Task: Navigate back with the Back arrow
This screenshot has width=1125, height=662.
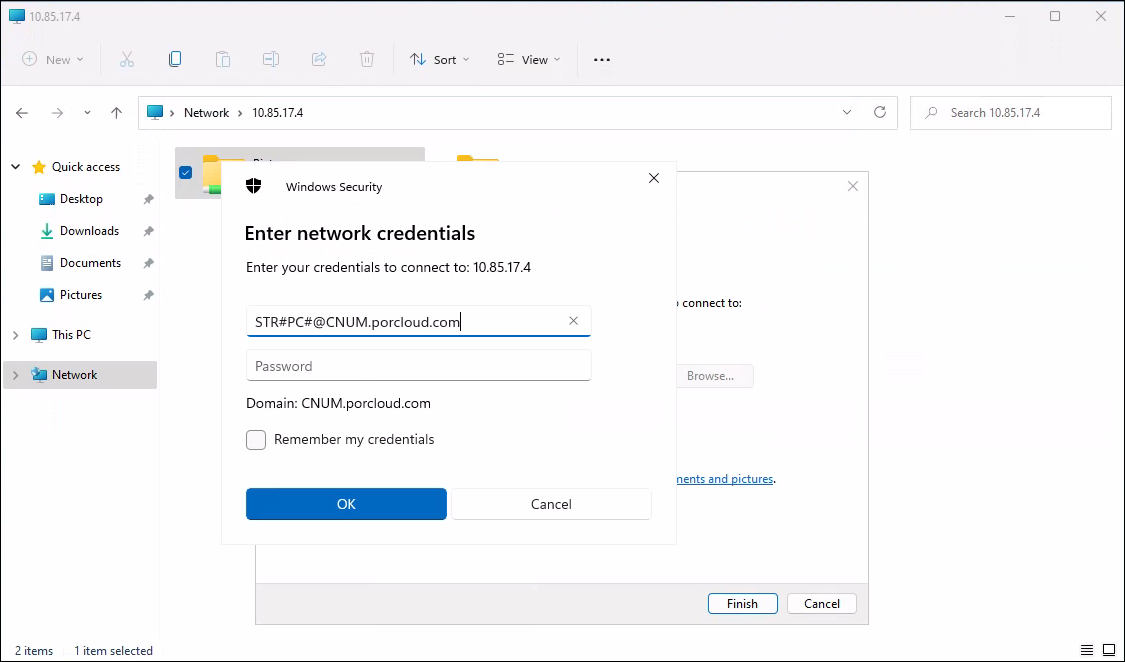Action: [x=23, y=113]
